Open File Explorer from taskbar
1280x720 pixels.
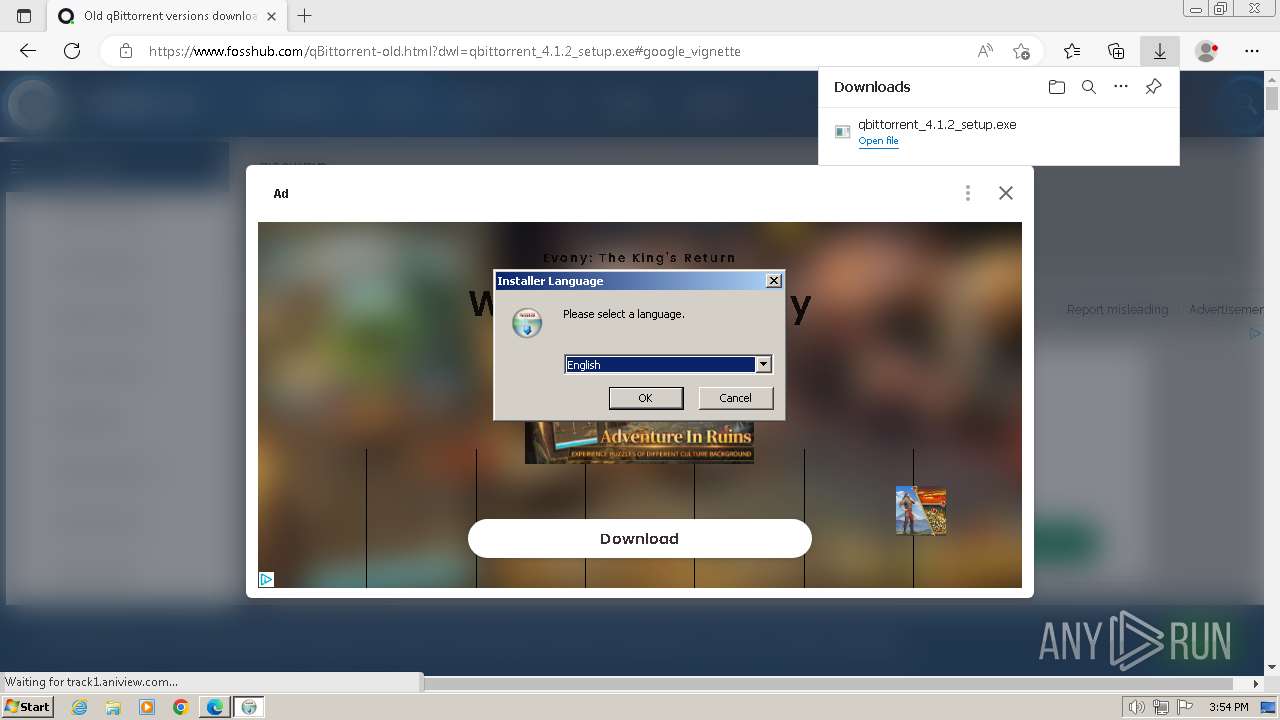[x=113, y=707]
